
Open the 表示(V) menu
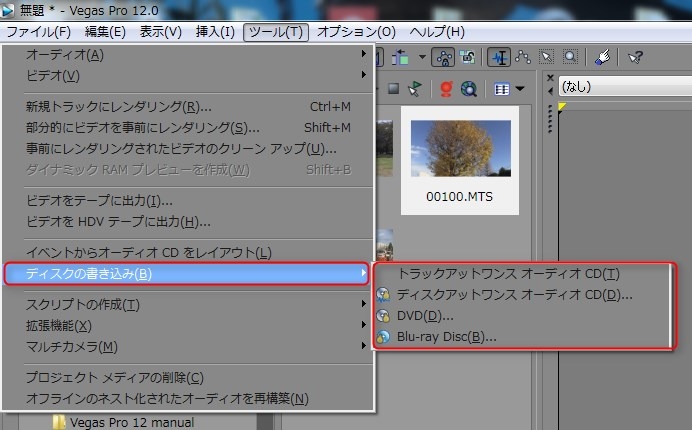point(161,32)
